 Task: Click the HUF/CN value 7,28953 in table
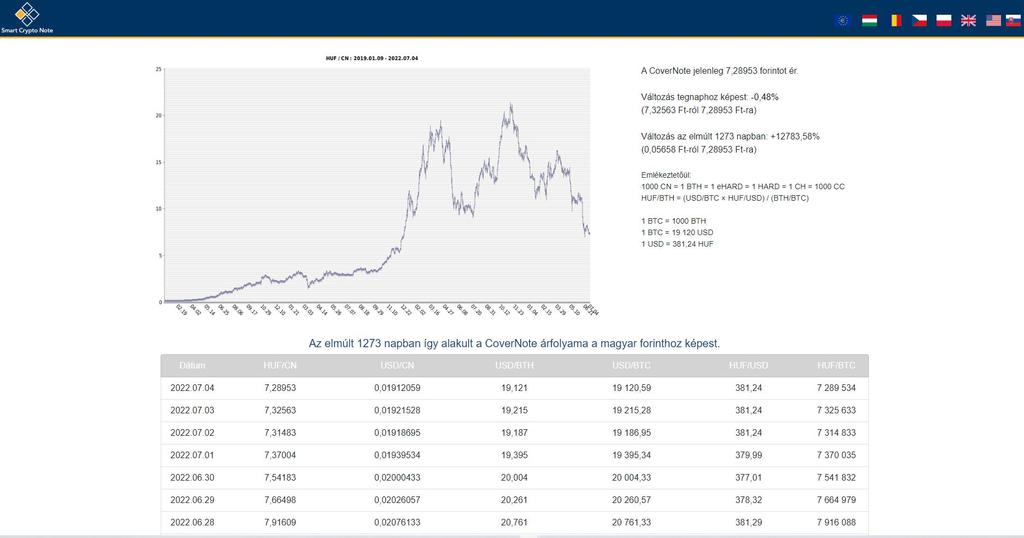pyautogui.click(x=280, y=388)
